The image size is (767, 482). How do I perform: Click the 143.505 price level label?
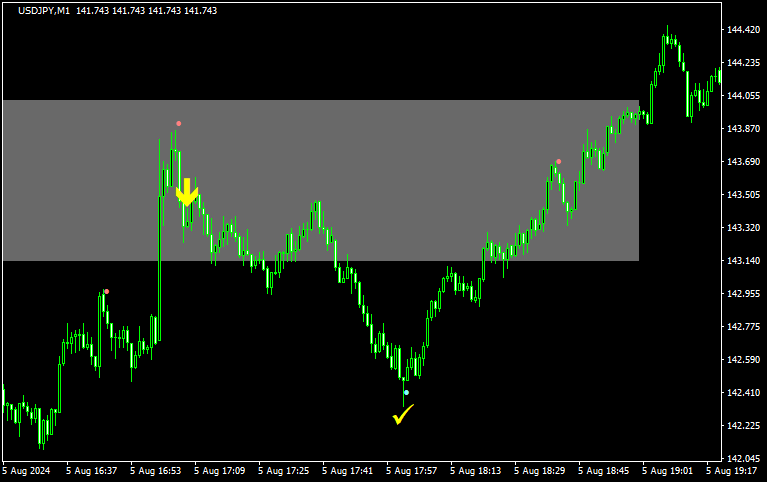click(741, 195)
